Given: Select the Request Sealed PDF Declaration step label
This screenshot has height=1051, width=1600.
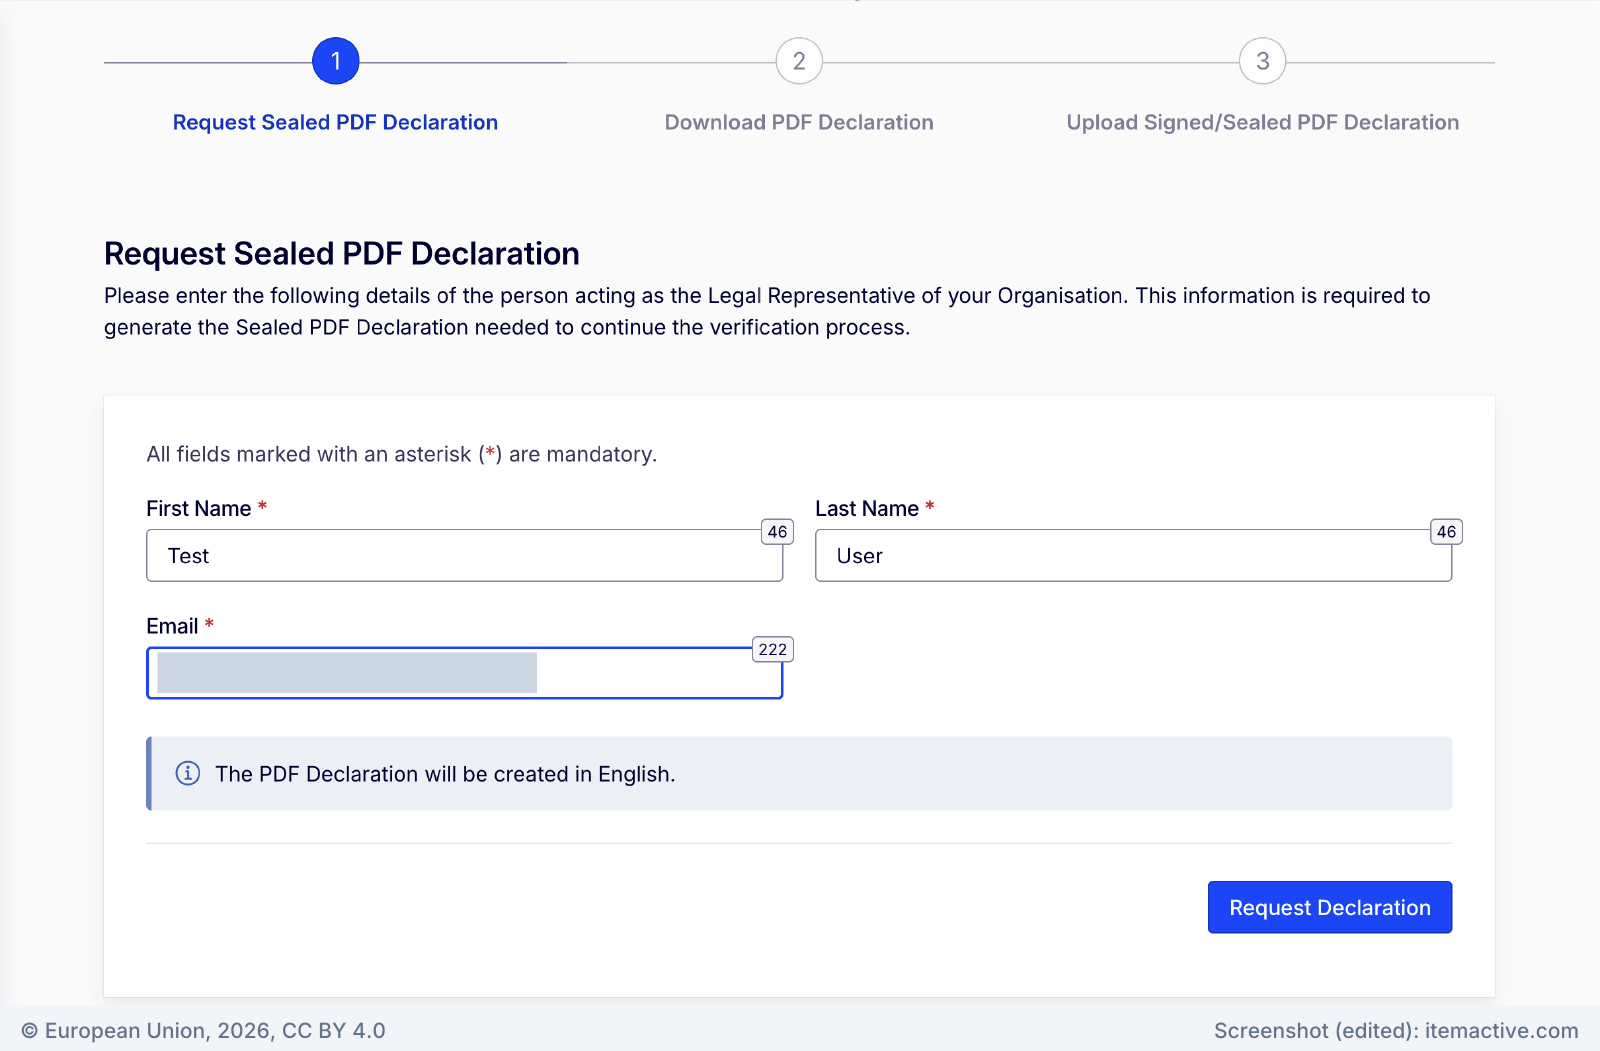Looking at the screenshot, I should point(335,122).
